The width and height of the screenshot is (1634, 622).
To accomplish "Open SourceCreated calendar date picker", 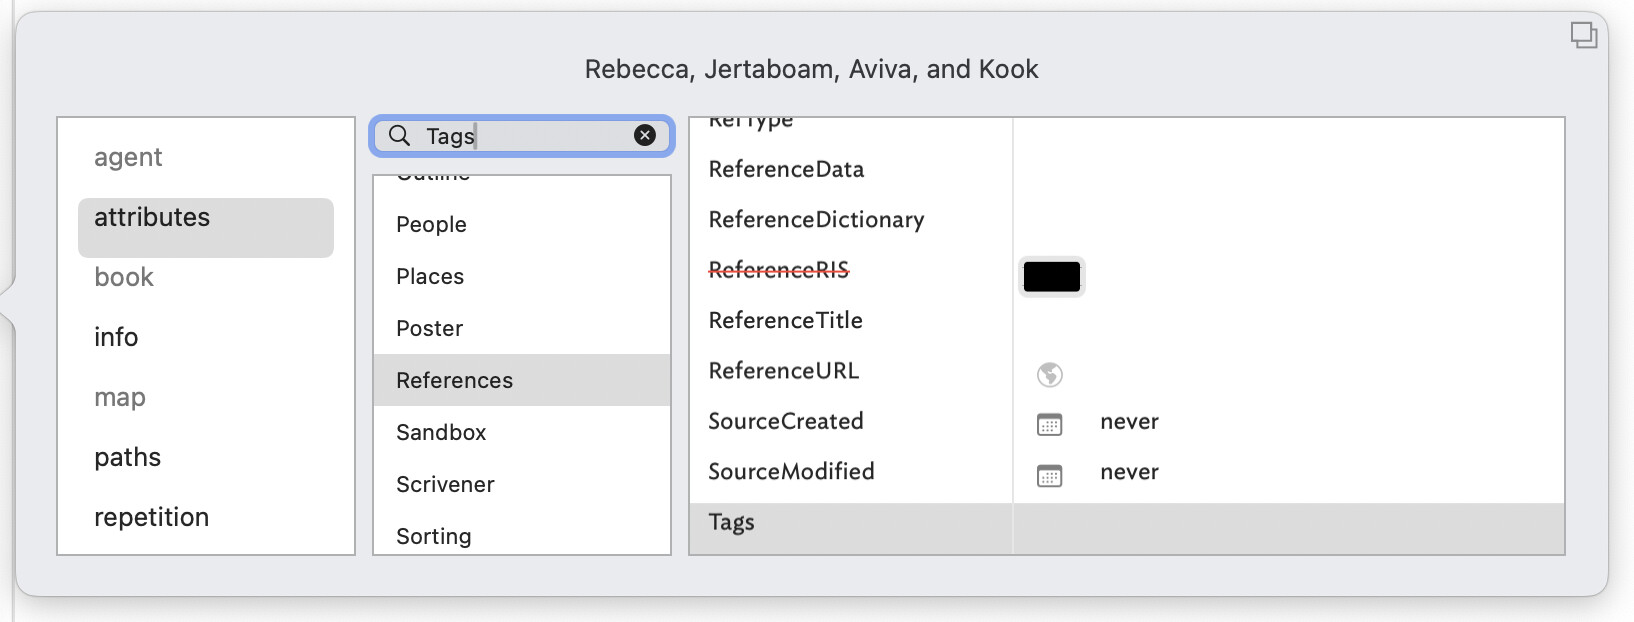I will [1049, 424].
